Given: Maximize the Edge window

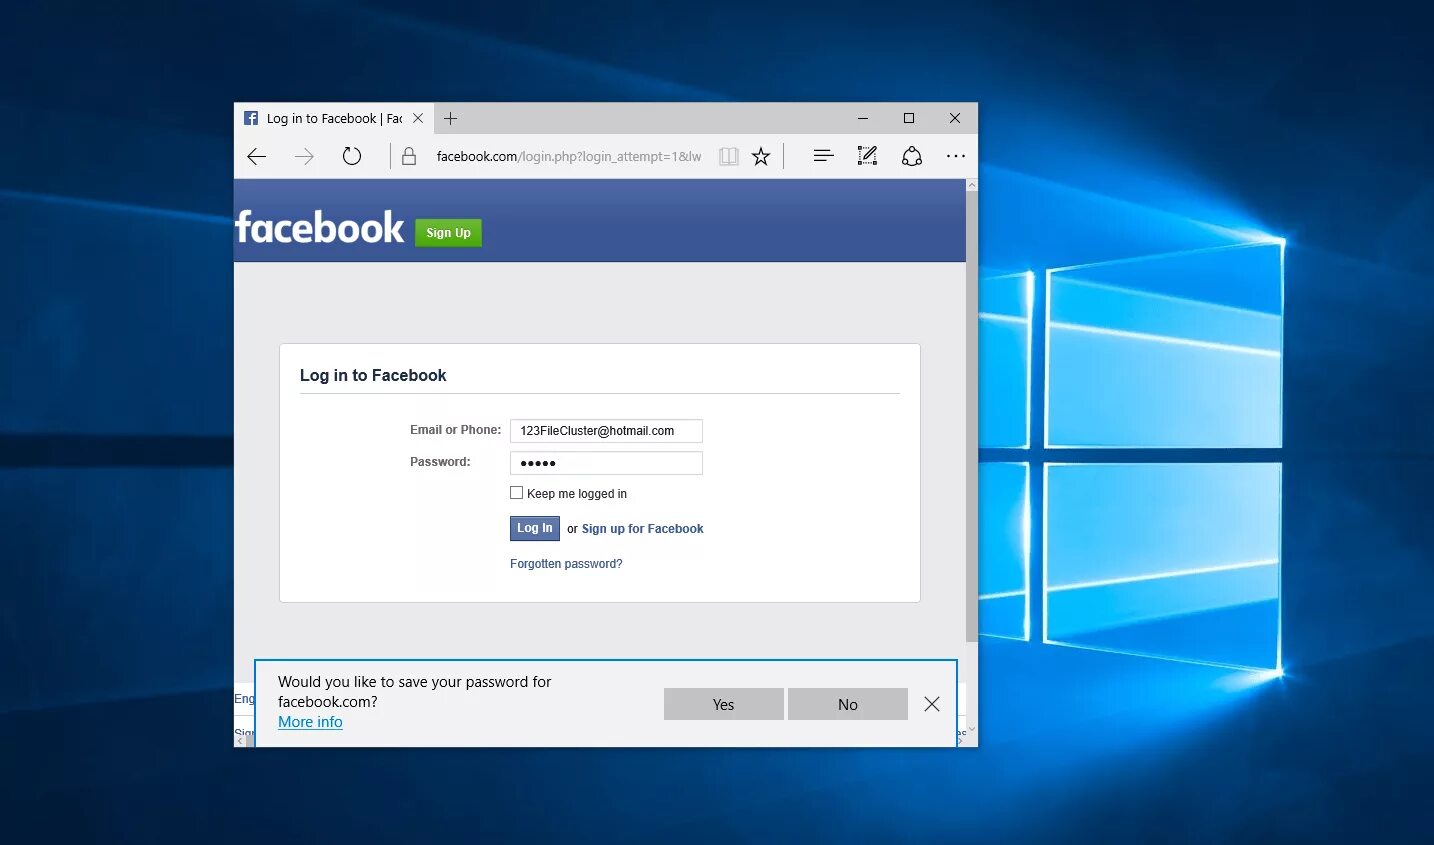Looking at the screenshot, I should (x=909, y=118).
